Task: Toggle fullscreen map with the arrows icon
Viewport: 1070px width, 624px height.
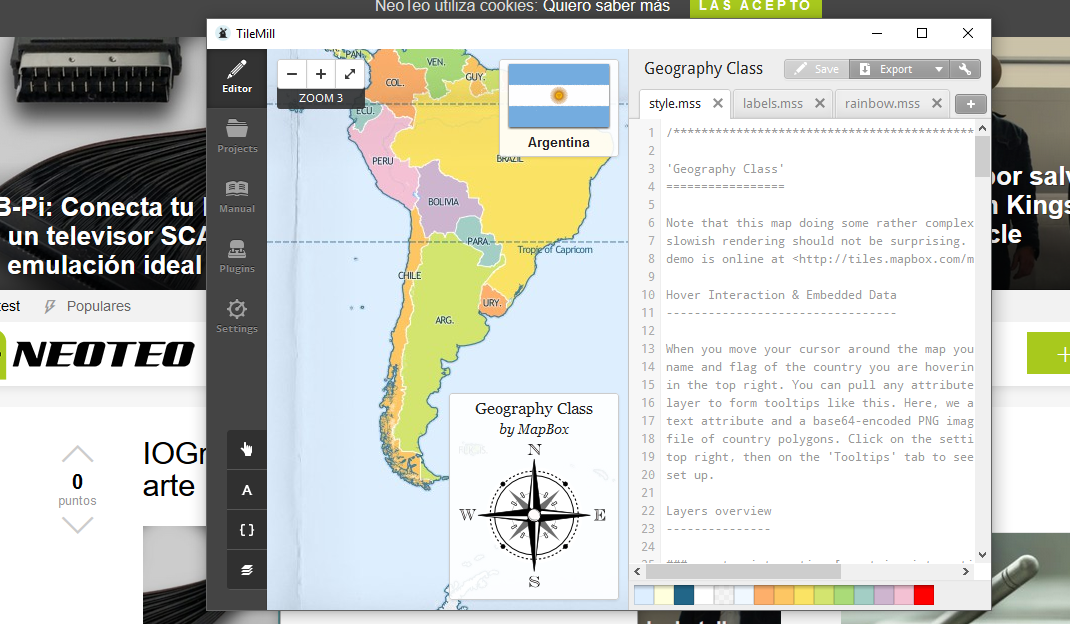Action: coord(349,74)
